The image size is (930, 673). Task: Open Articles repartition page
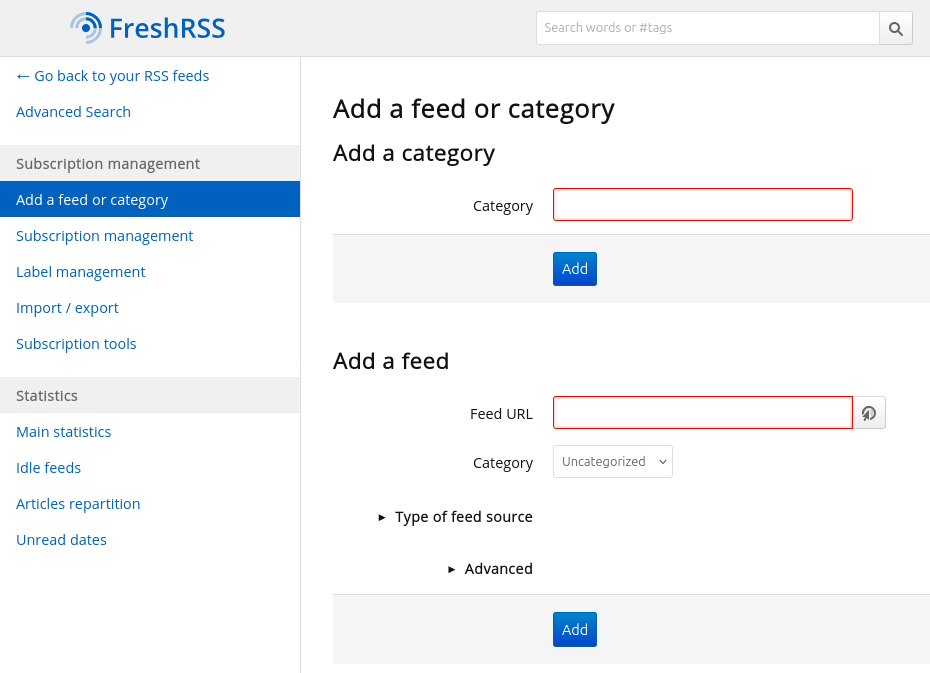pos(78,504)
